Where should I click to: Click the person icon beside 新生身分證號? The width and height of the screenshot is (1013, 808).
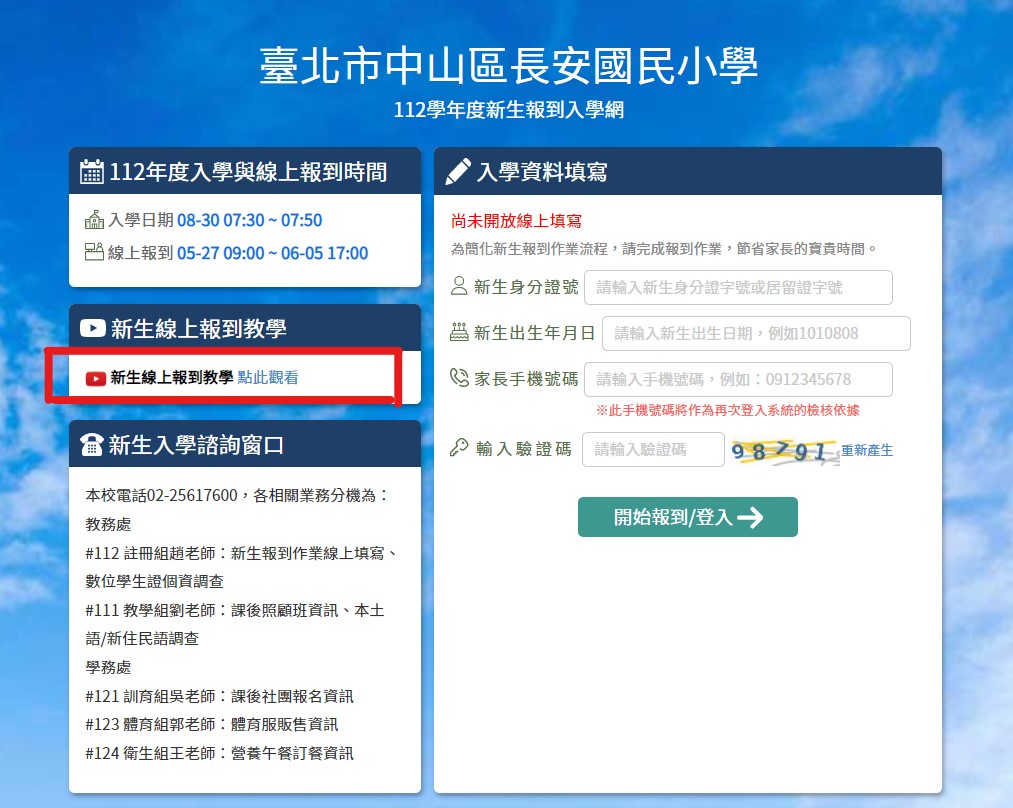pos(459,287)
